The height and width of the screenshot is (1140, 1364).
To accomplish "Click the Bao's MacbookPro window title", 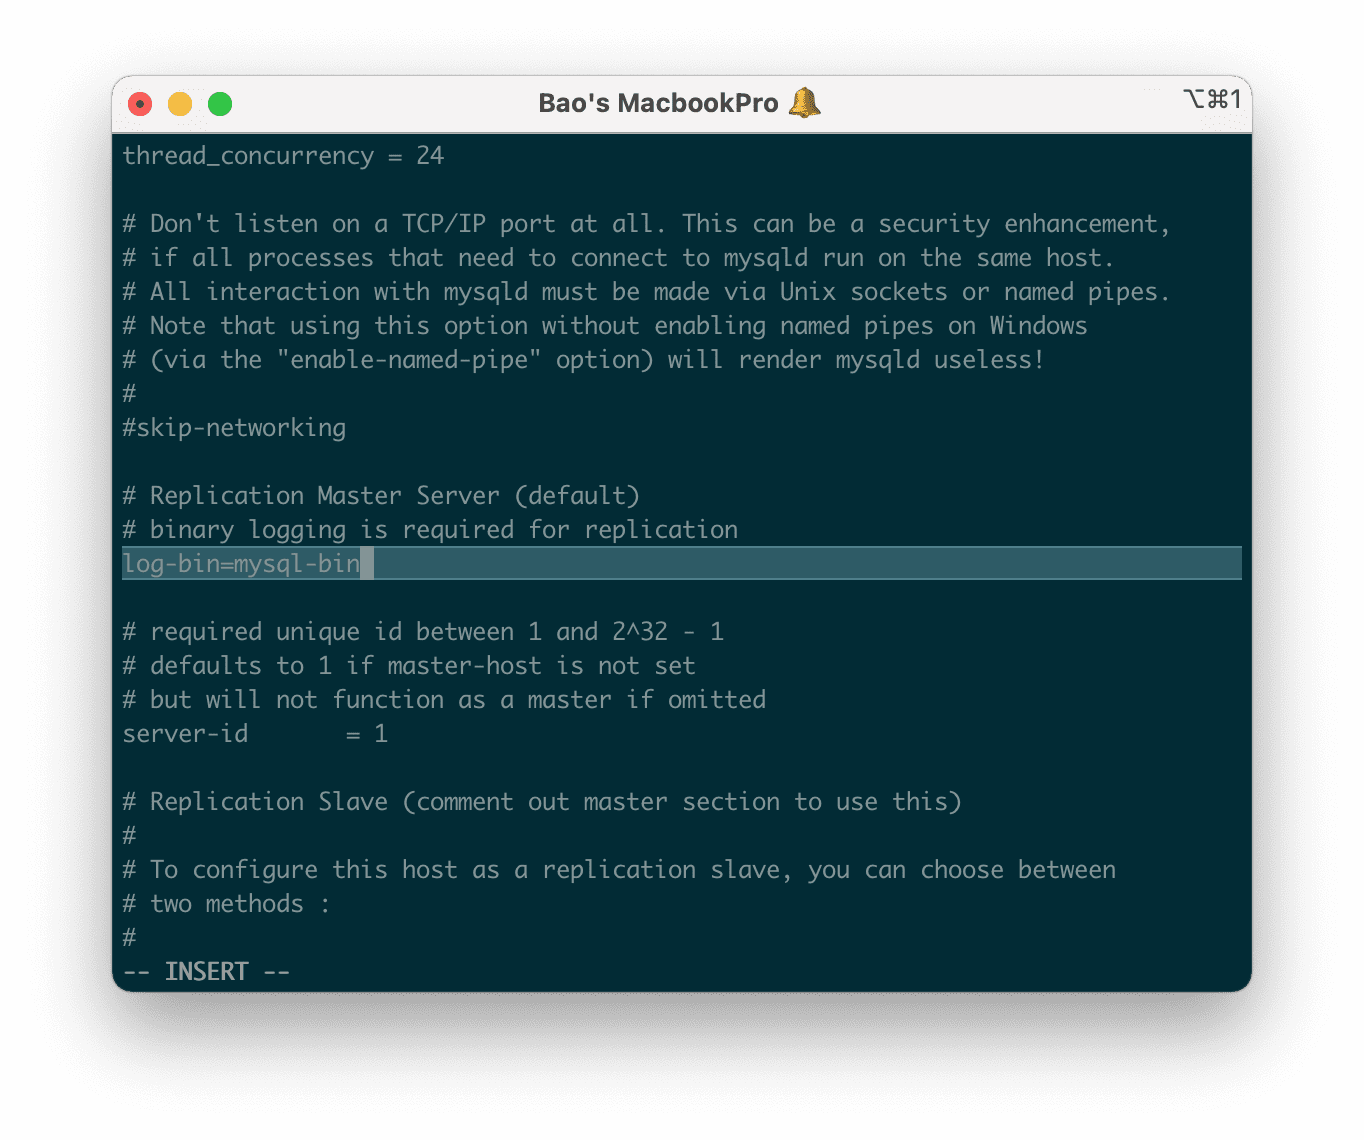I will 658,103.
